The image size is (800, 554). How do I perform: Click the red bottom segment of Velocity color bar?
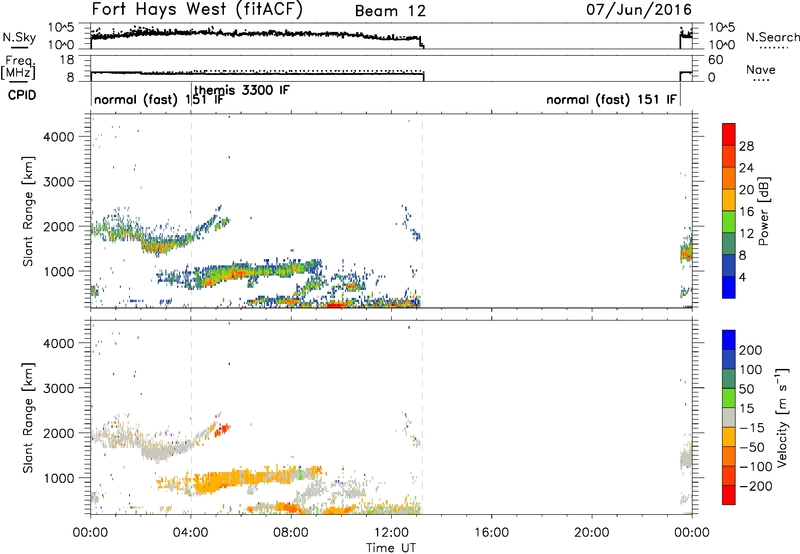coord(729,495)
